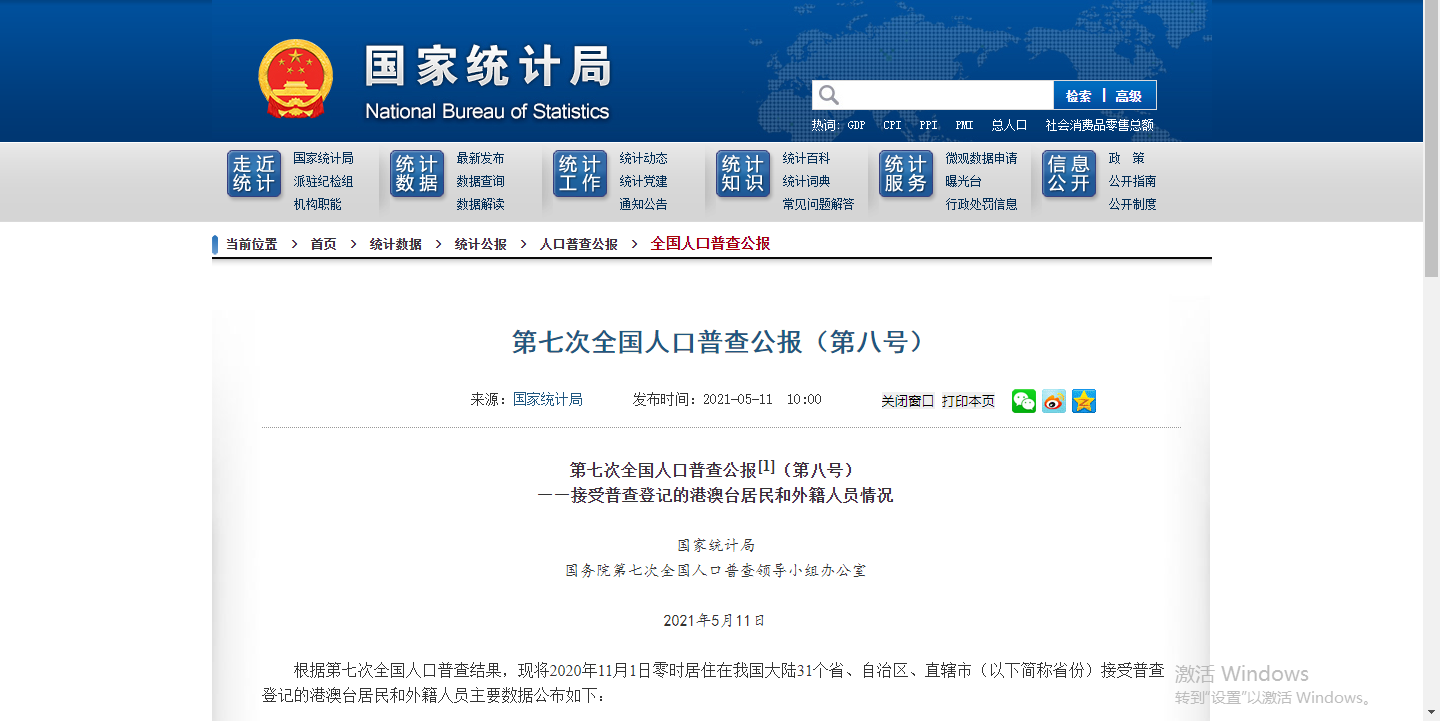This screenshot has width=1440, height=721.
Task: Share the page to Sina Weibo
Action: coord(1054,401)
